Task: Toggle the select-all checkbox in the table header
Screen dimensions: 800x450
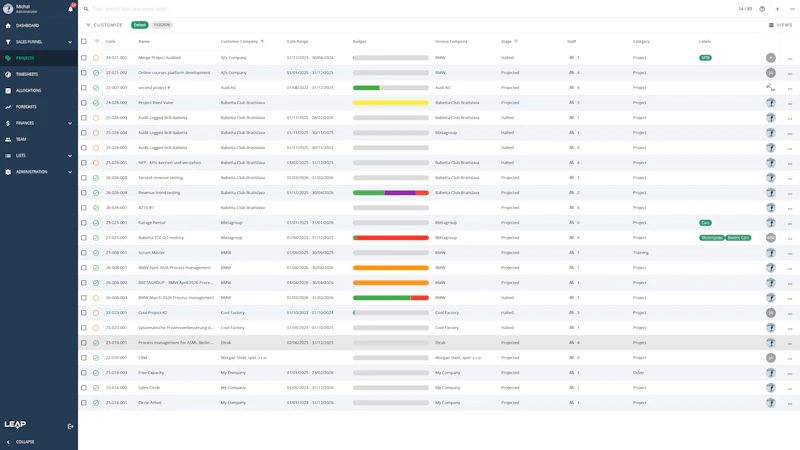Action: 84,41
